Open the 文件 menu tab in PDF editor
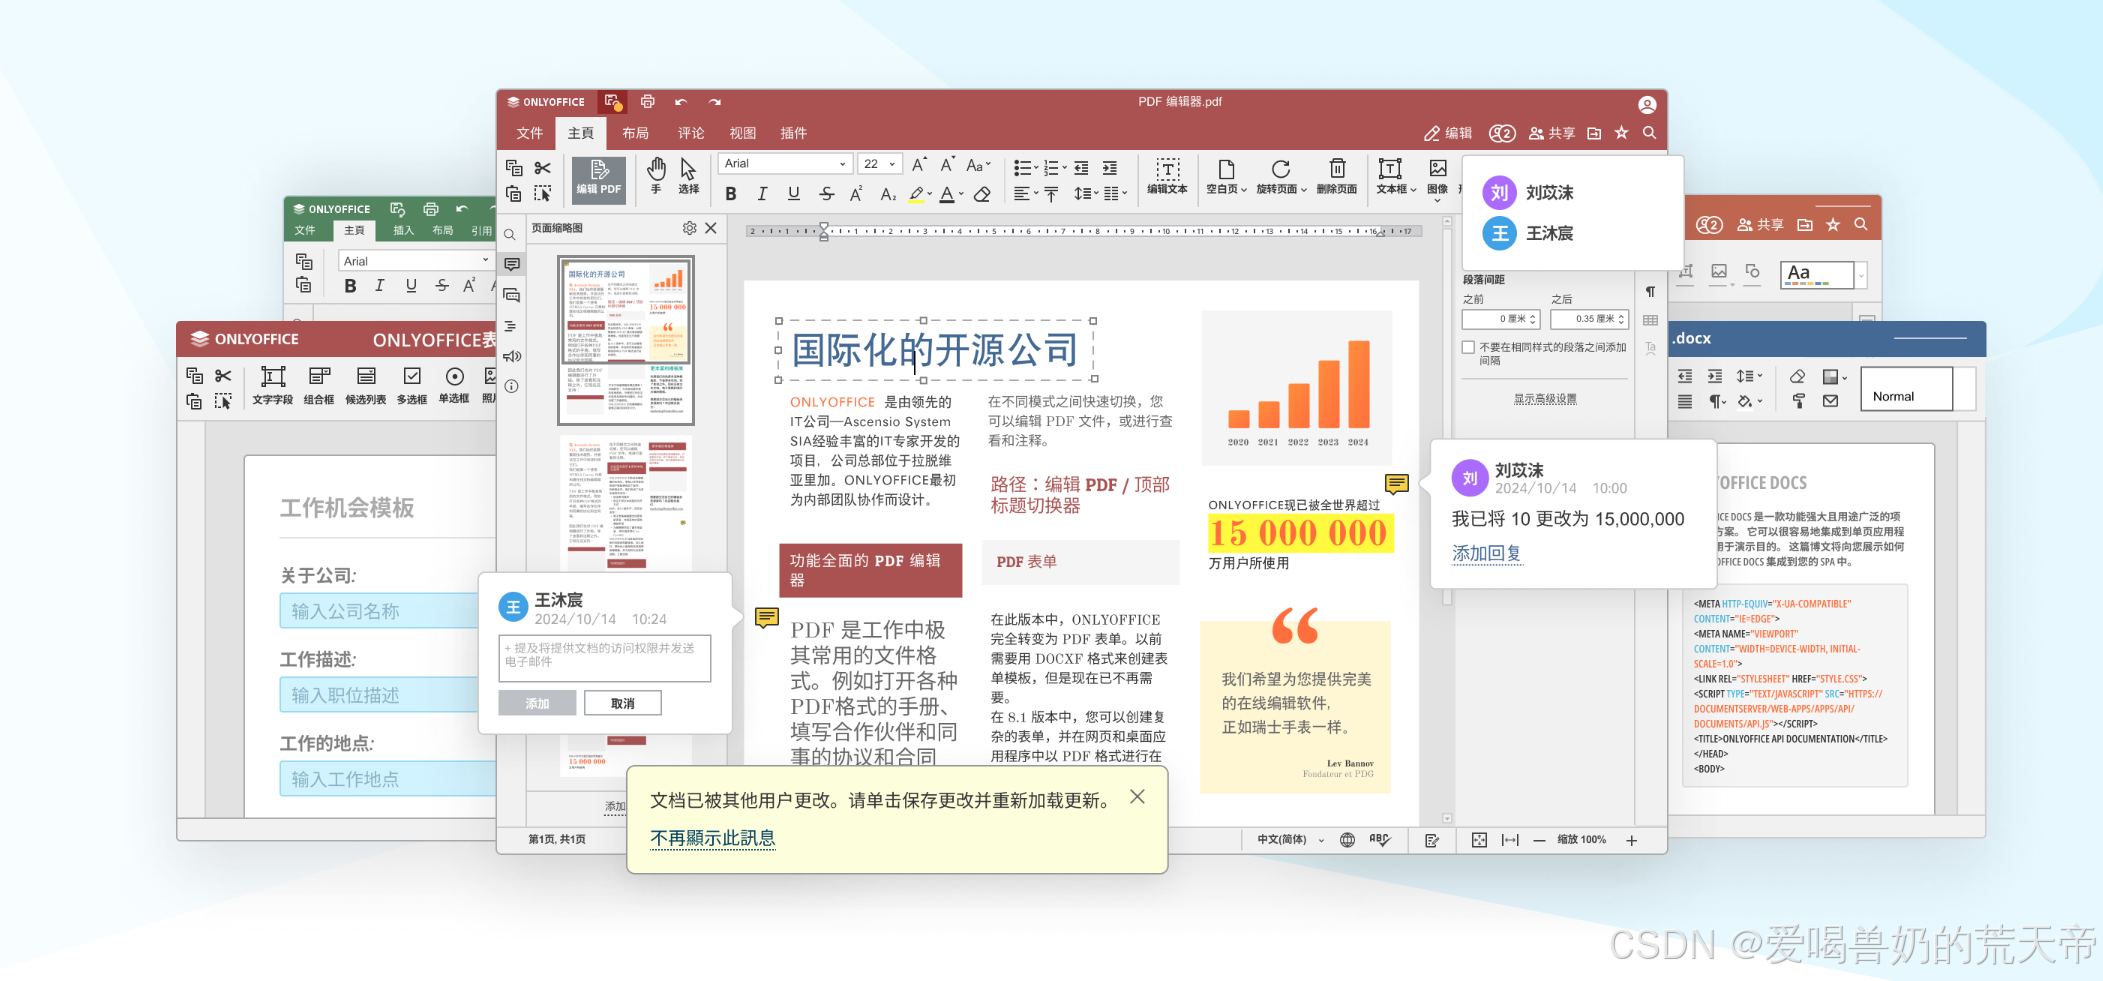Screen dimensions: 2103x981 [x=530, y=133]
